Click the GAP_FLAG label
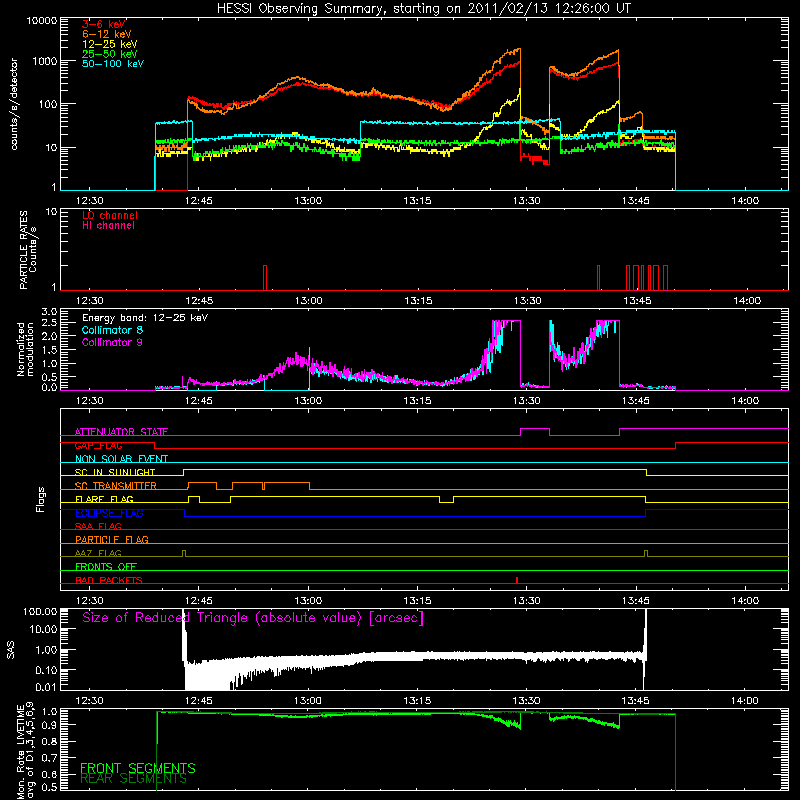The height and width of the screenshot is (800, 800). coord(98,445)
